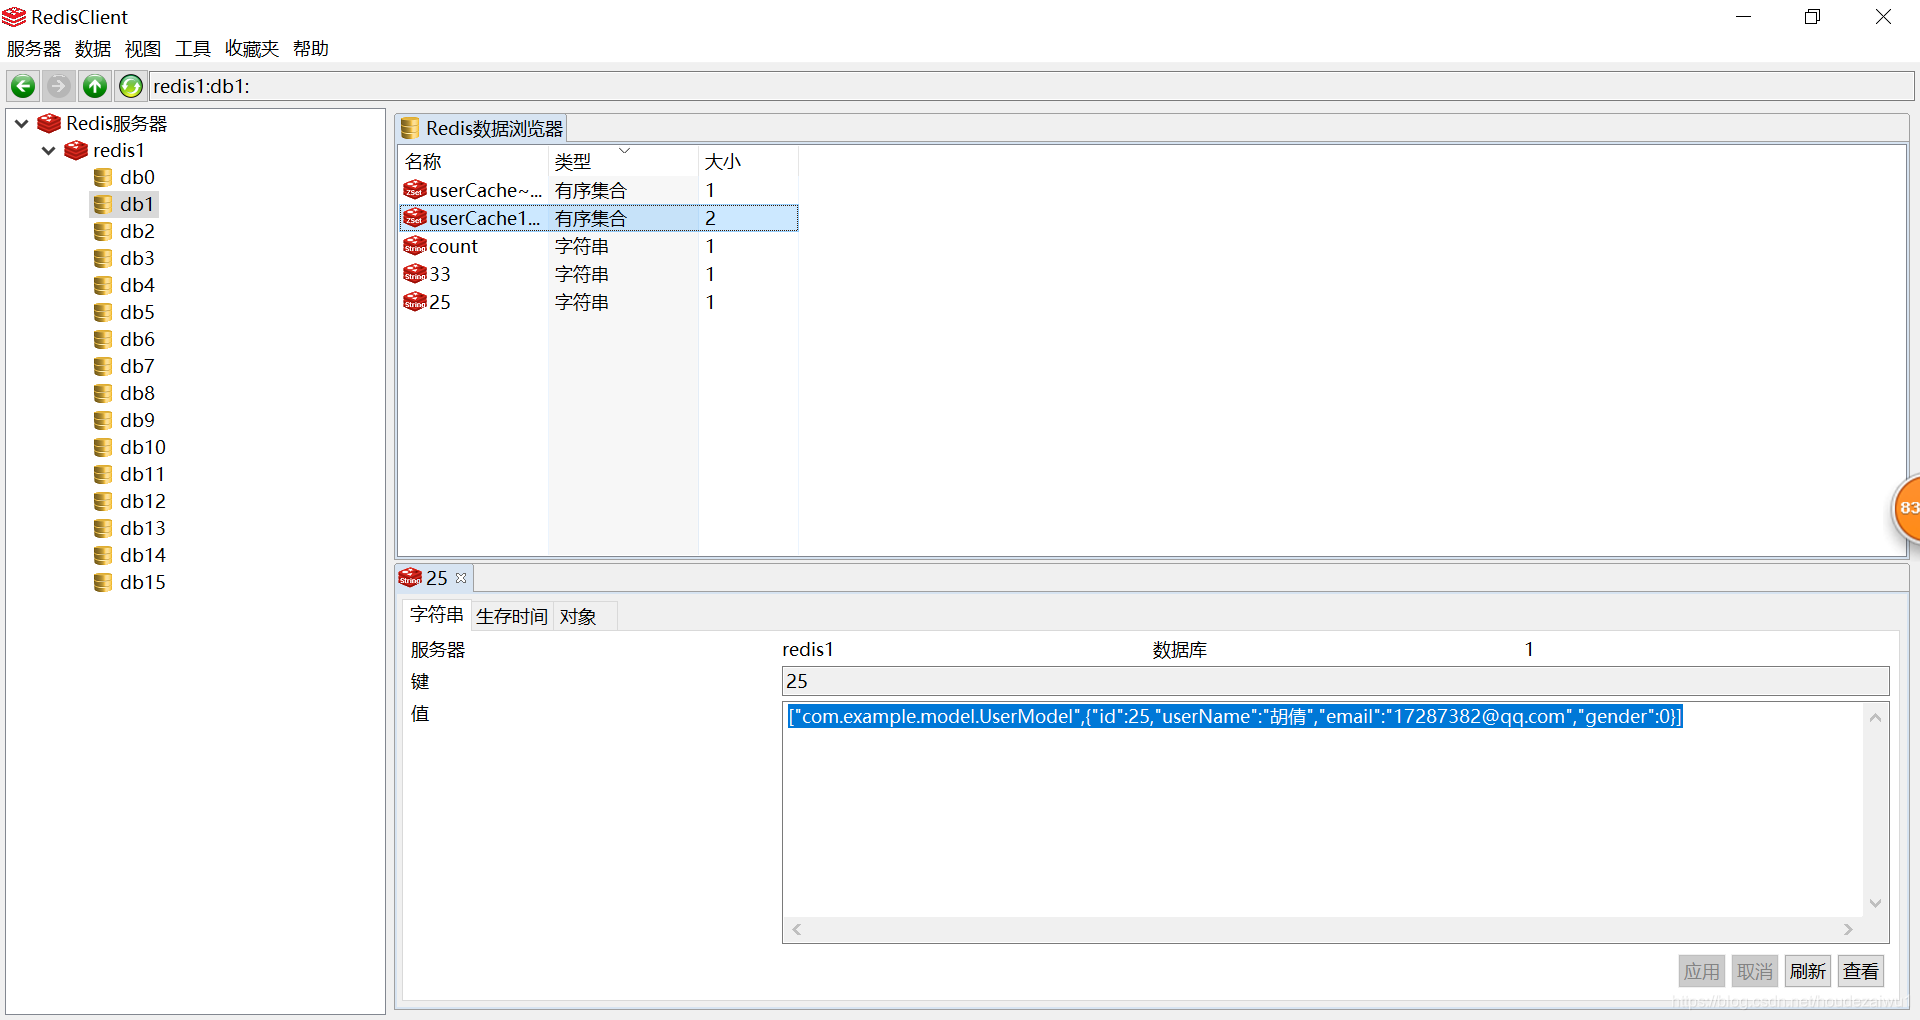Switch to the 对象 tab
Viewport: 1920px width, 1020px height.
(x=578, y=616)
